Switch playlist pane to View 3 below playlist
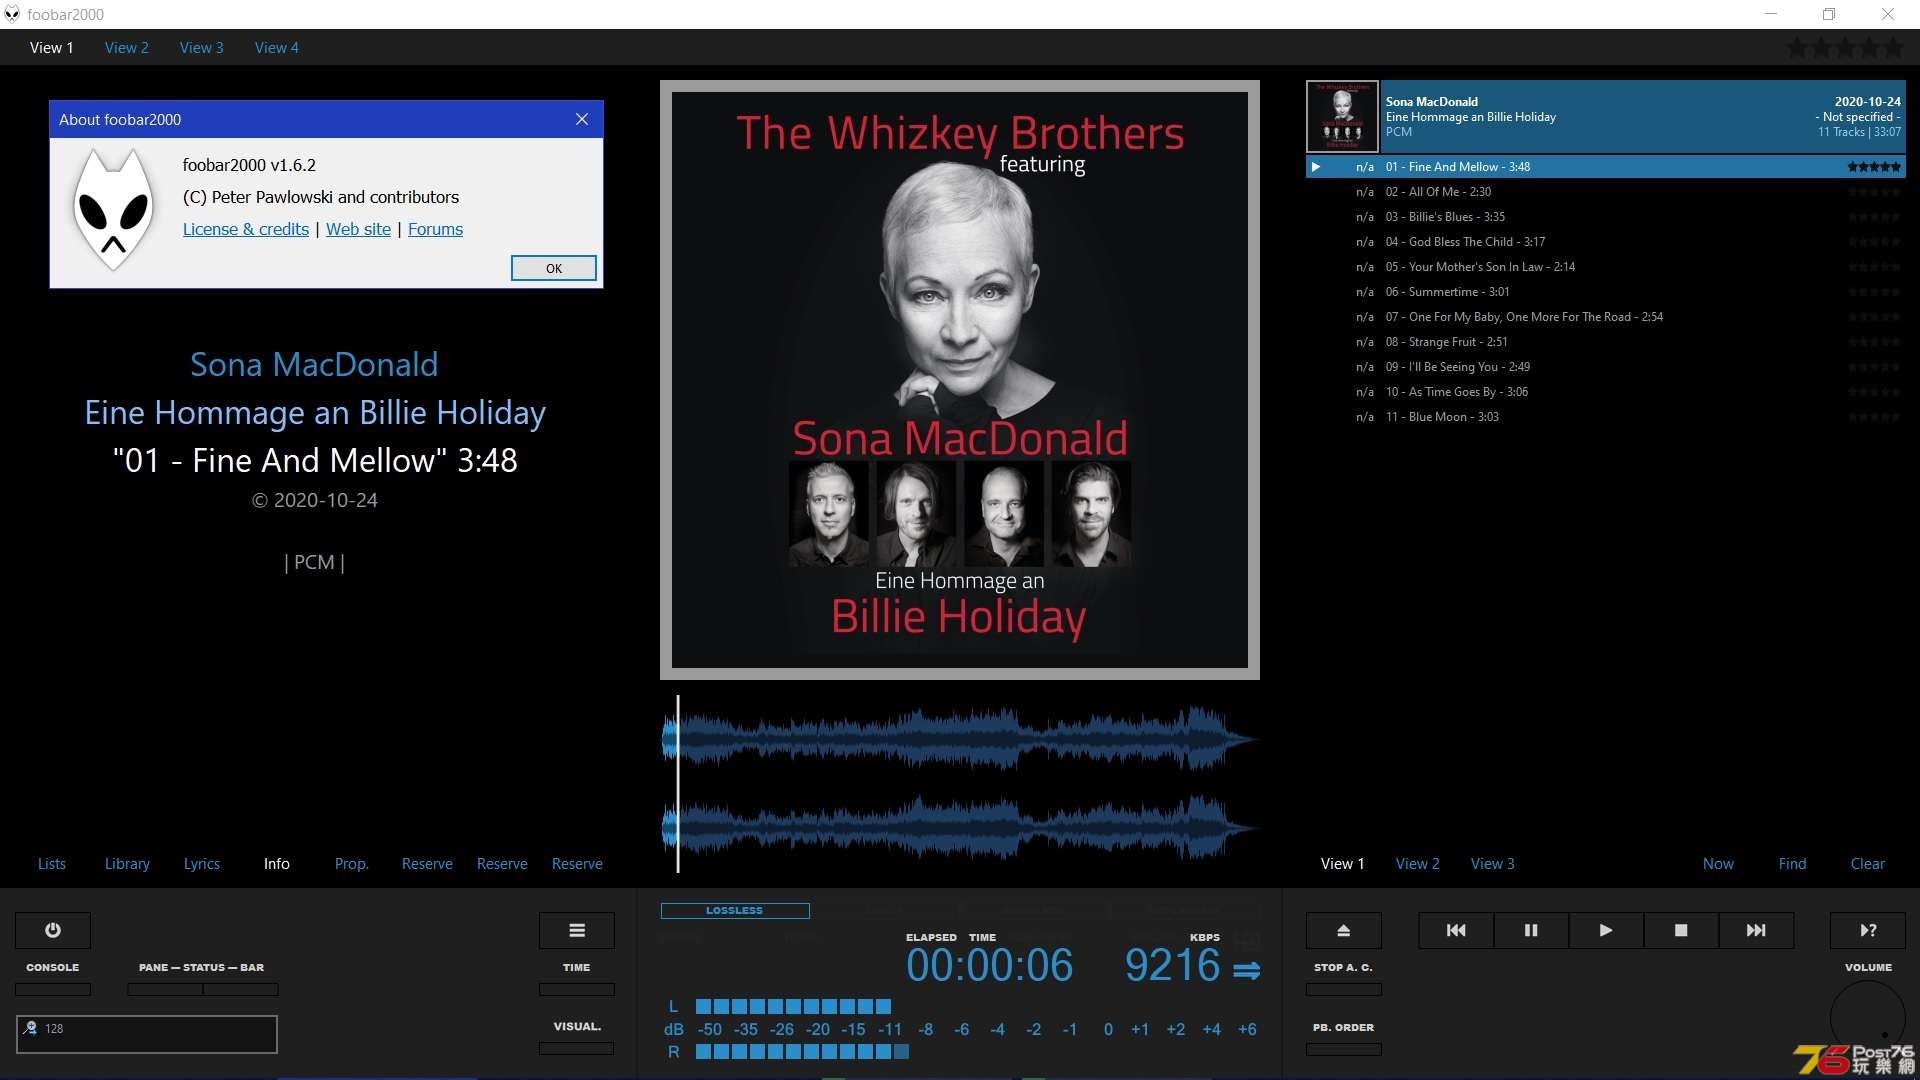 1493,864
